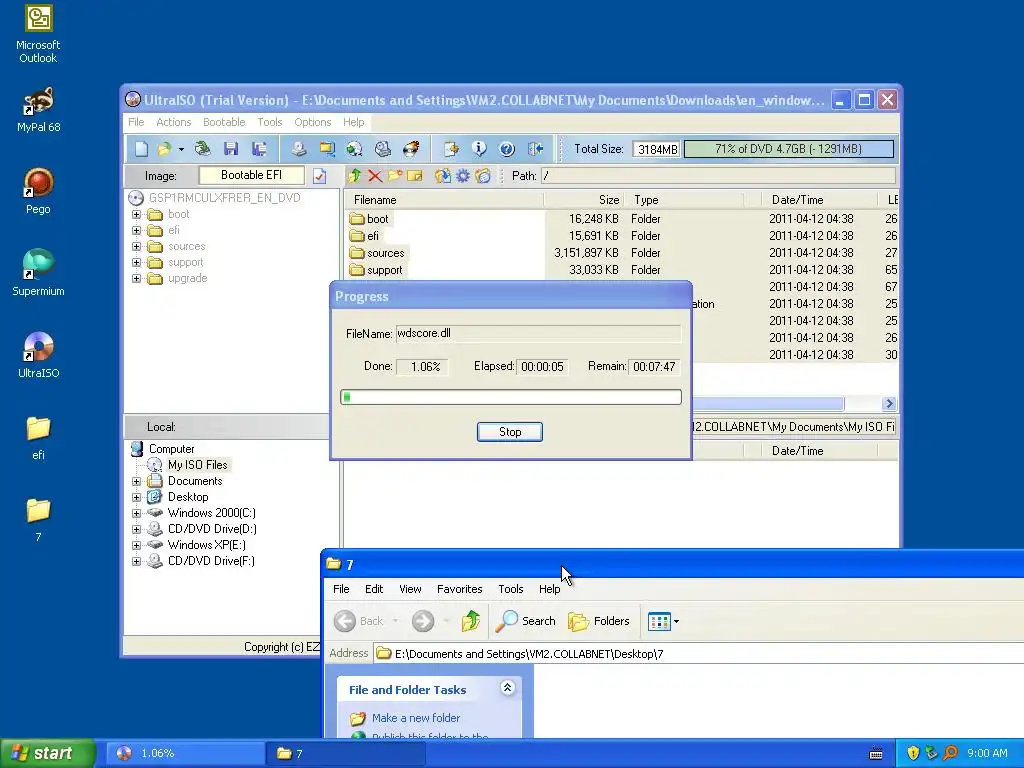Click the Supermium desktop icon
Screen dimensions: 1024x768
pyautogui.click(x=38, y=273)
